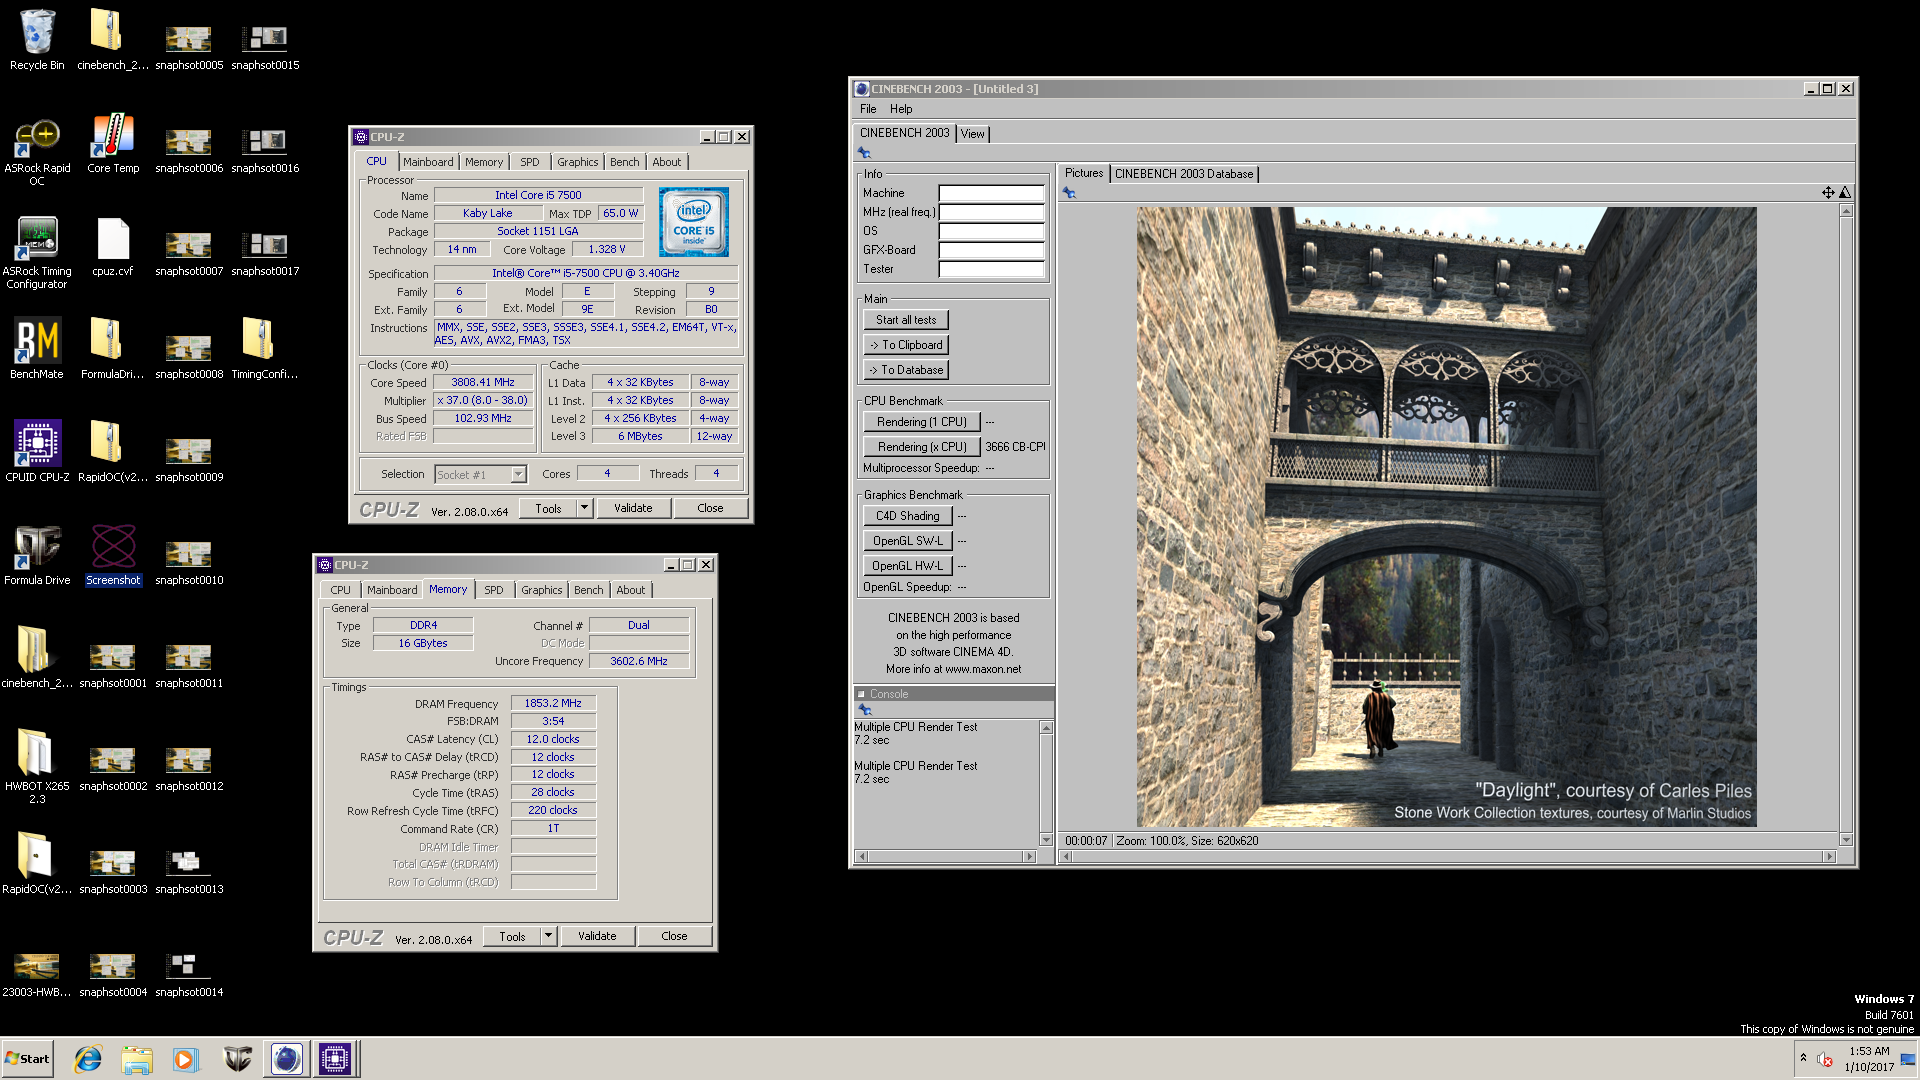Image resolution: width=1920 pixels, height=1080 pixels.
Task: Switch to Cinebench View tab
Action: coord(973,134)
